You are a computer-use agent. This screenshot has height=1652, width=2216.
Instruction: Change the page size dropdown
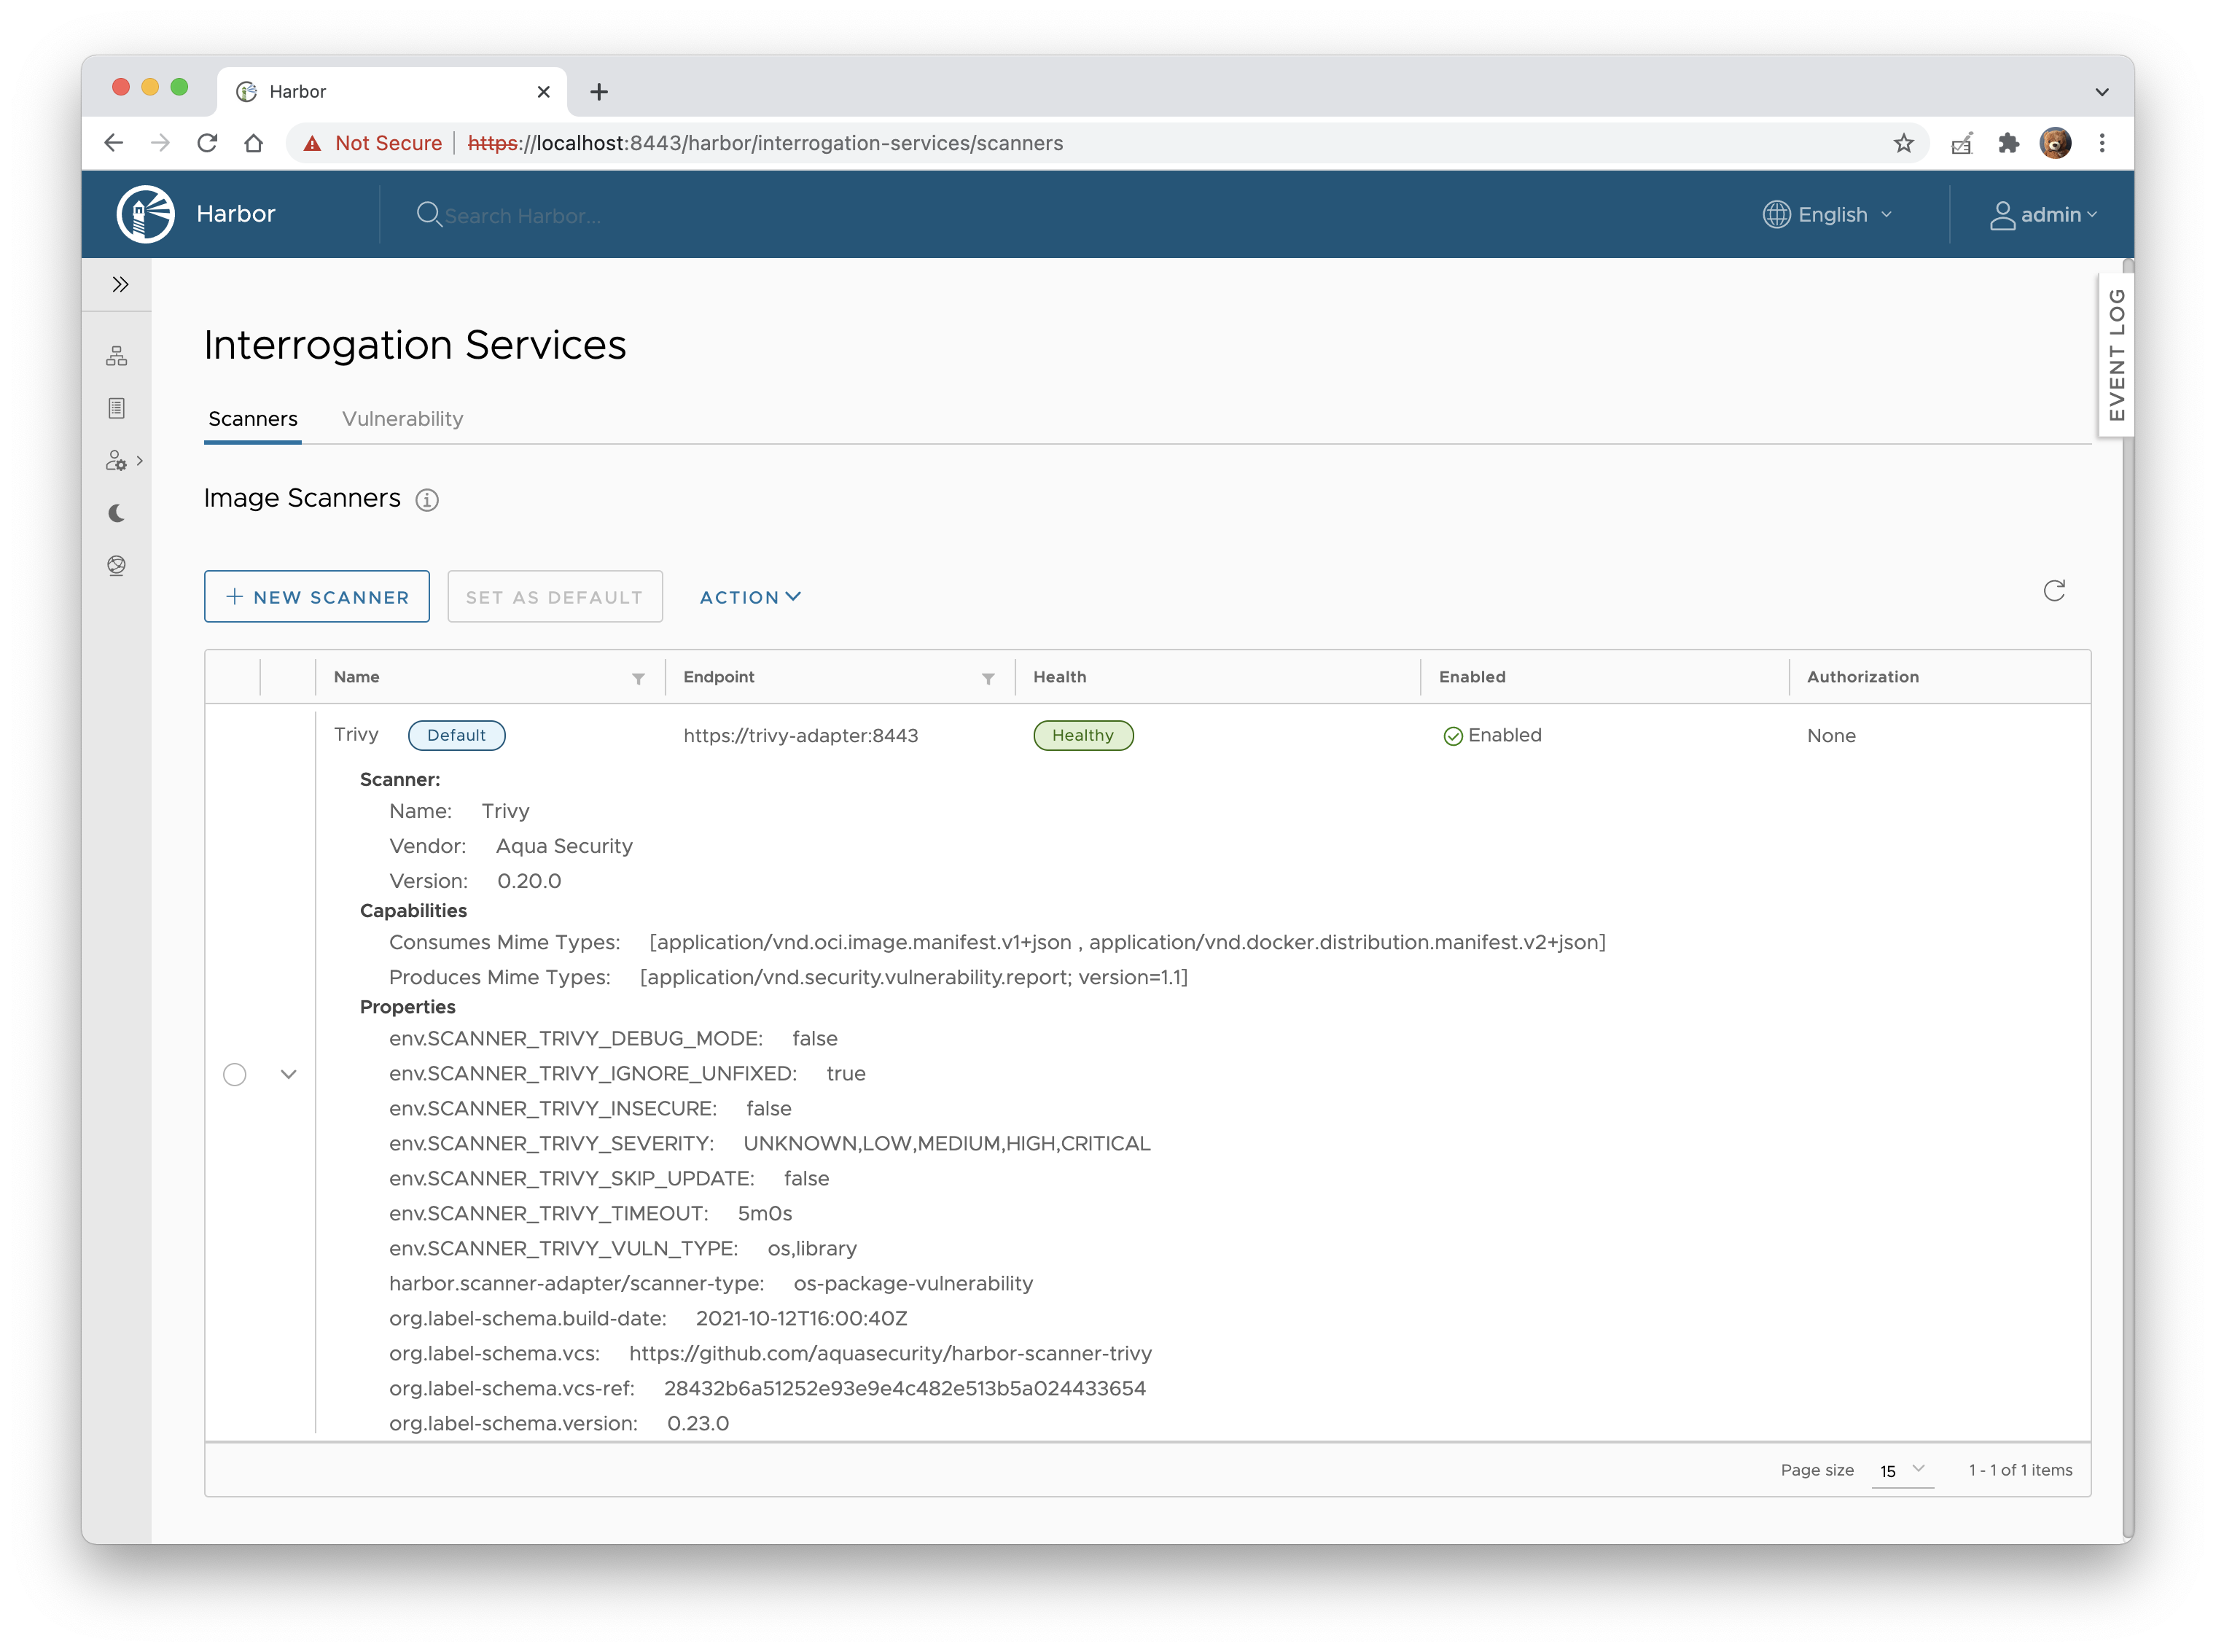pyautogui.click(x=1902, y=1470)
